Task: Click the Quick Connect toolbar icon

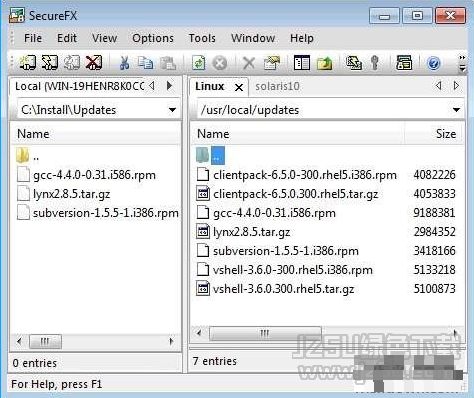Action: pos(50,62)
